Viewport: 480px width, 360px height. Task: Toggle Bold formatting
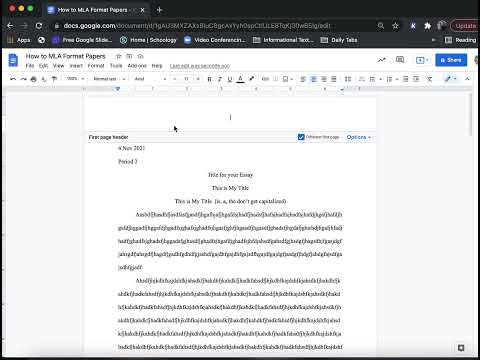[x=209, y=79]
